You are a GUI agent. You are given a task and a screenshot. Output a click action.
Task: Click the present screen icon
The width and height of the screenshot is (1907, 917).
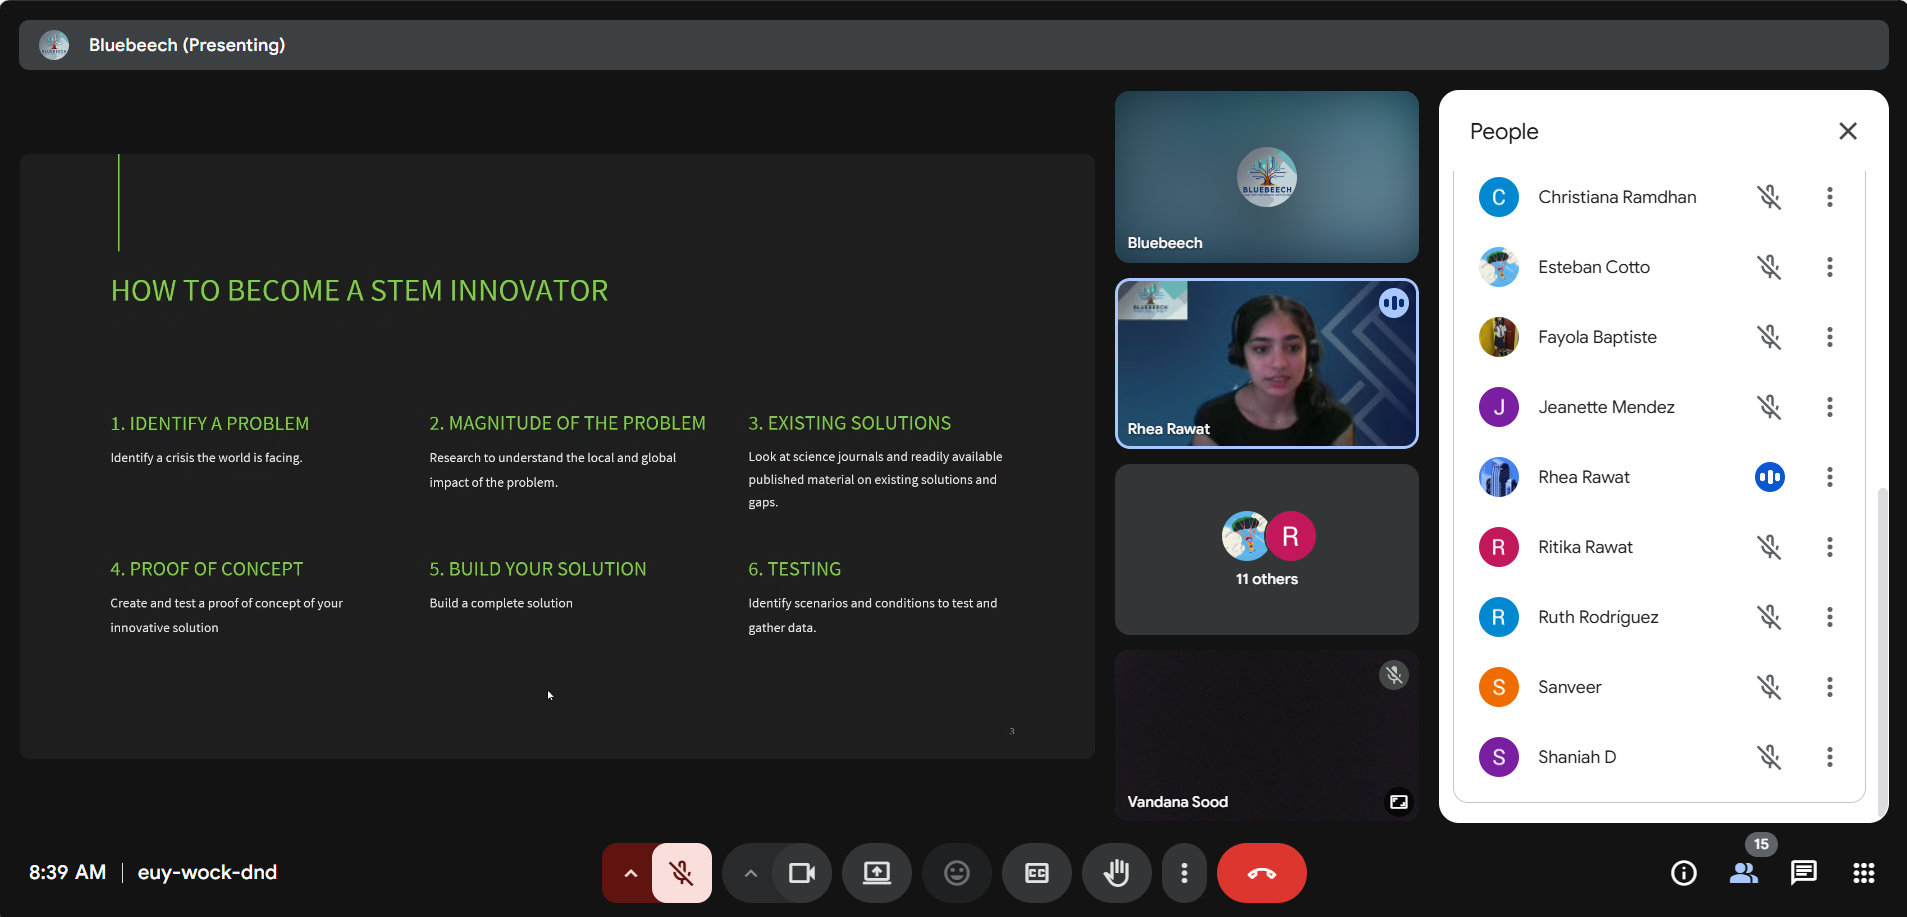(x=877, y=873)
